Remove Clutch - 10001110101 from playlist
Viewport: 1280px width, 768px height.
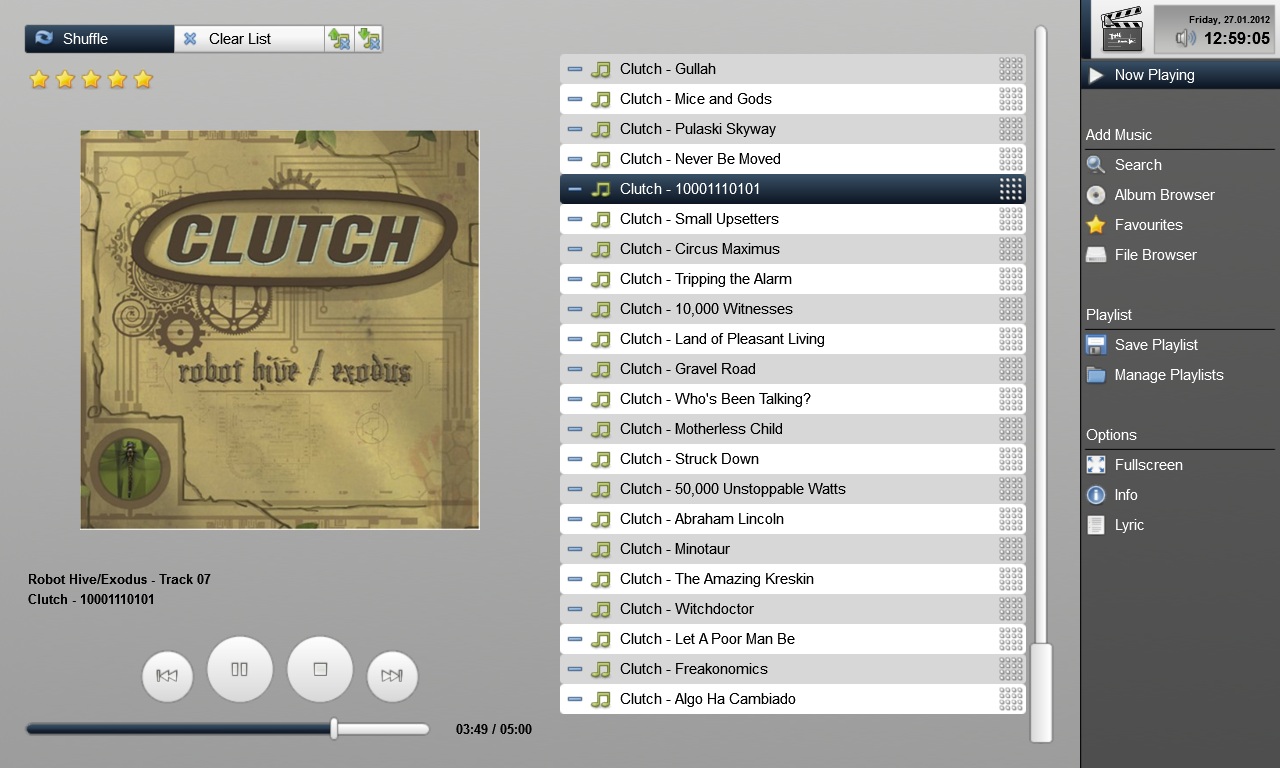coord(575,189)
